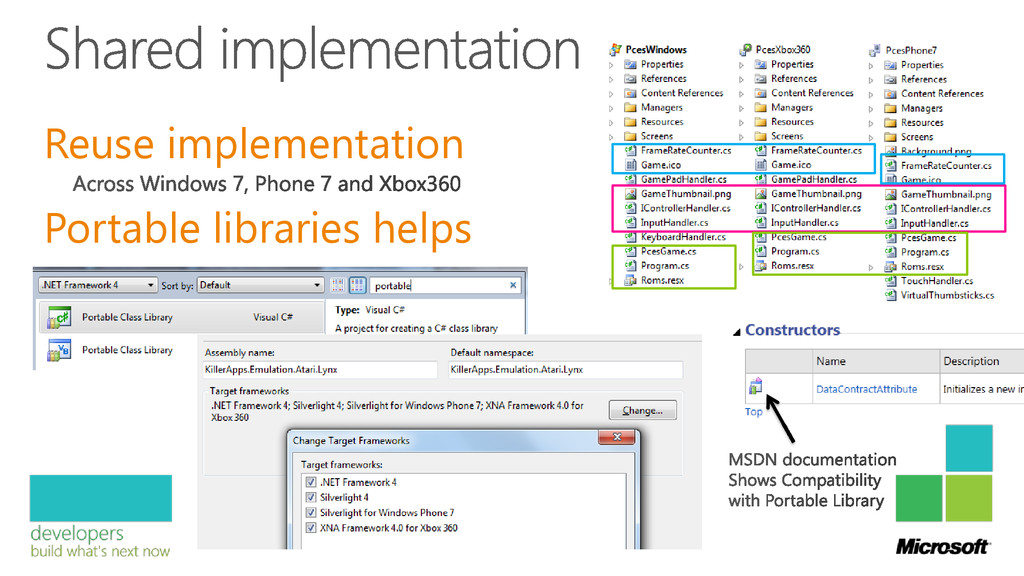Click the Properties folder icon under PcesWindows
1024x576 pixels.
point(630,64)
